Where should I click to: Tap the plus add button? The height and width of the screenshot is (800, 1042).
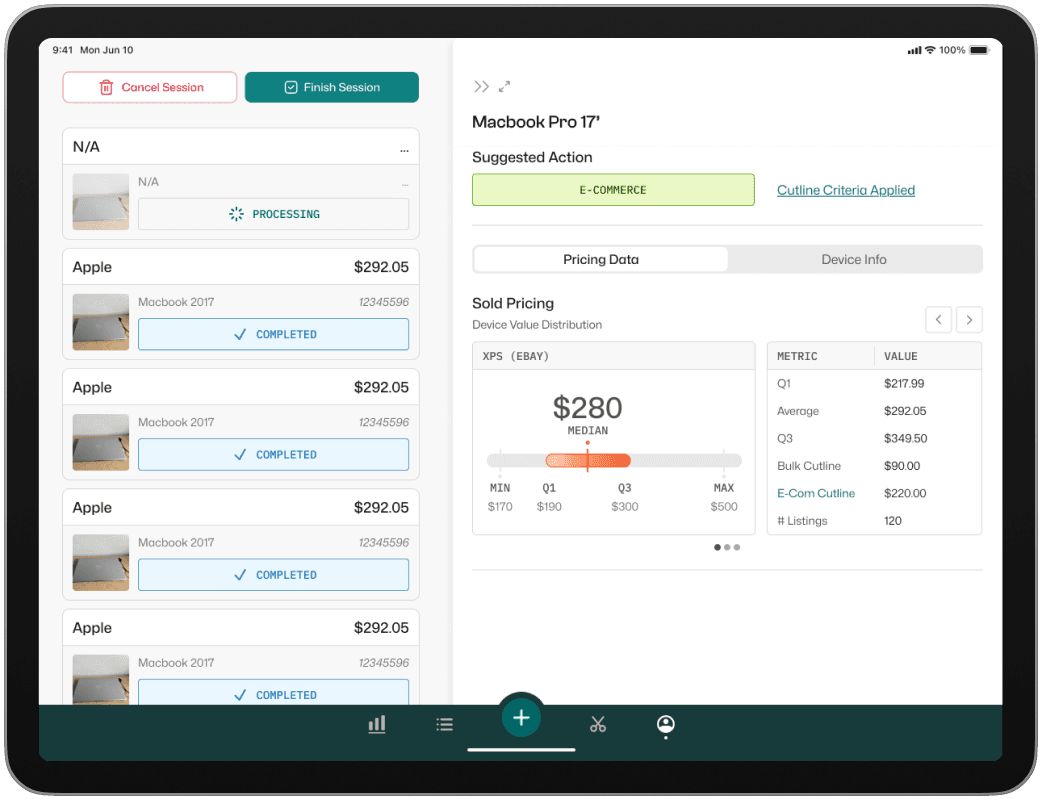(521, 718)
